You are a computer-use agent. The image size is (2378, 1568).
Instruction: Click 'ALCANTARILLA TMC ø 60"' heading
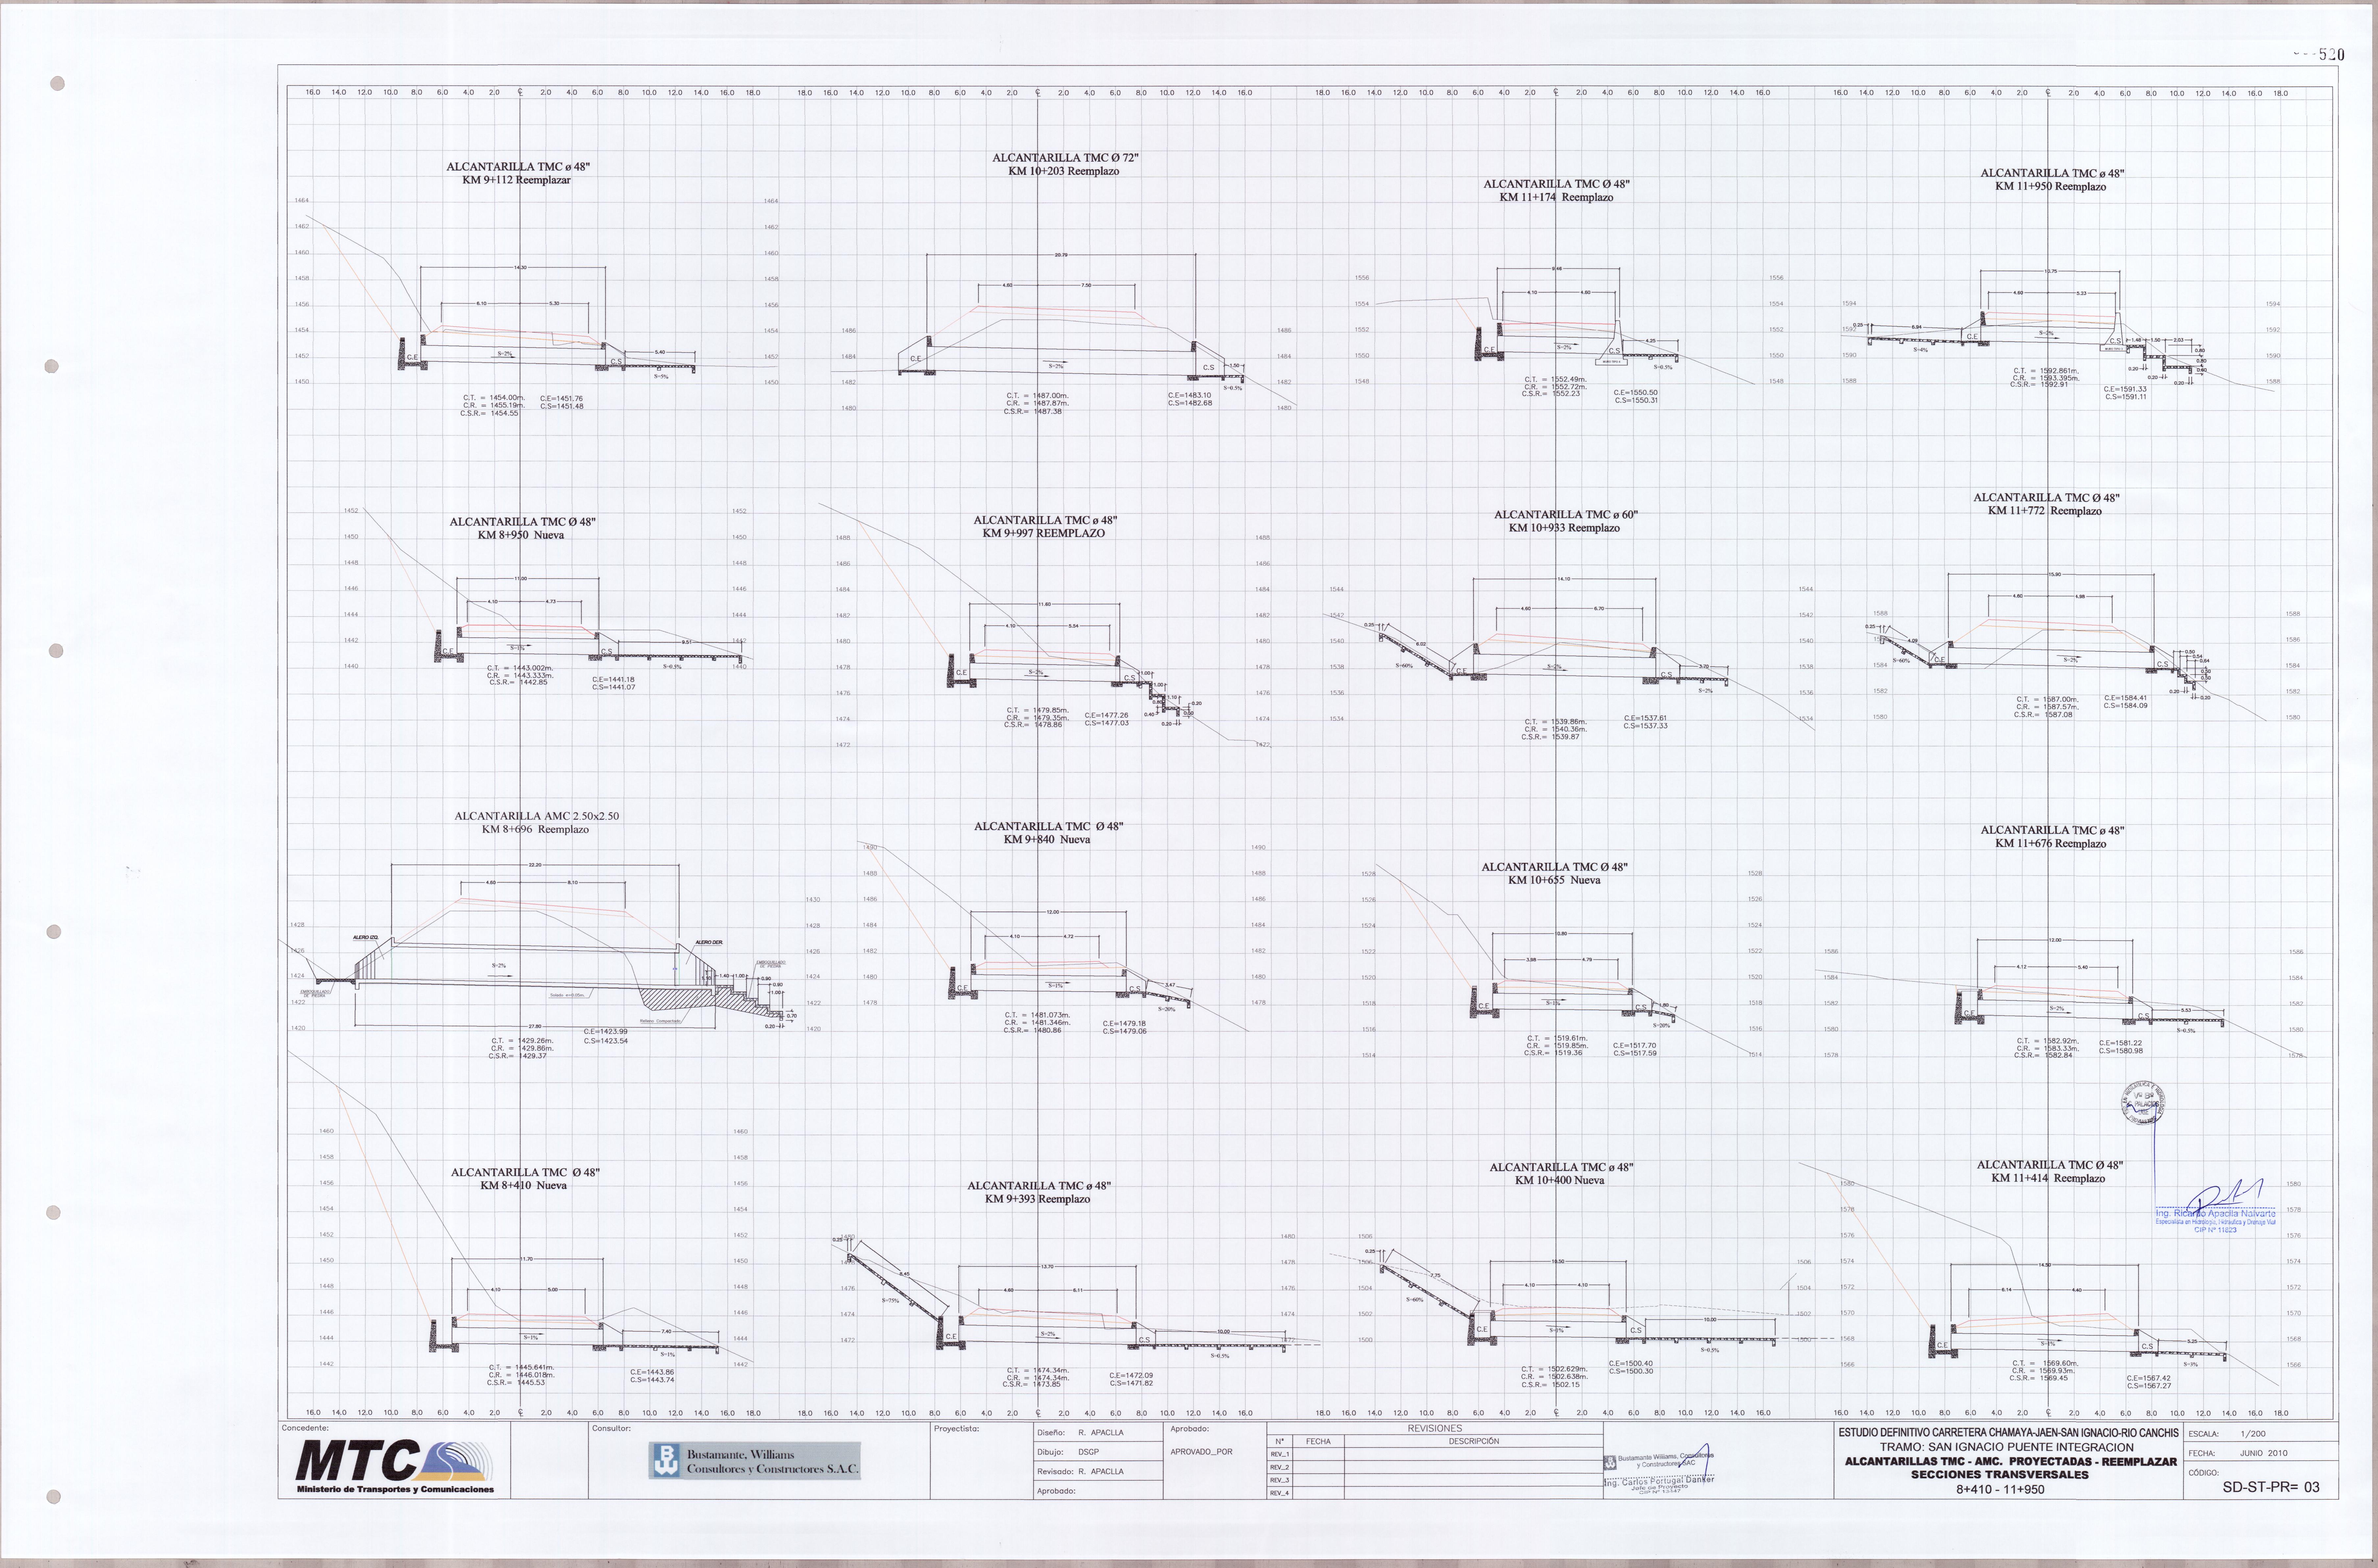pyautogui.click(x=1566, y=515)
